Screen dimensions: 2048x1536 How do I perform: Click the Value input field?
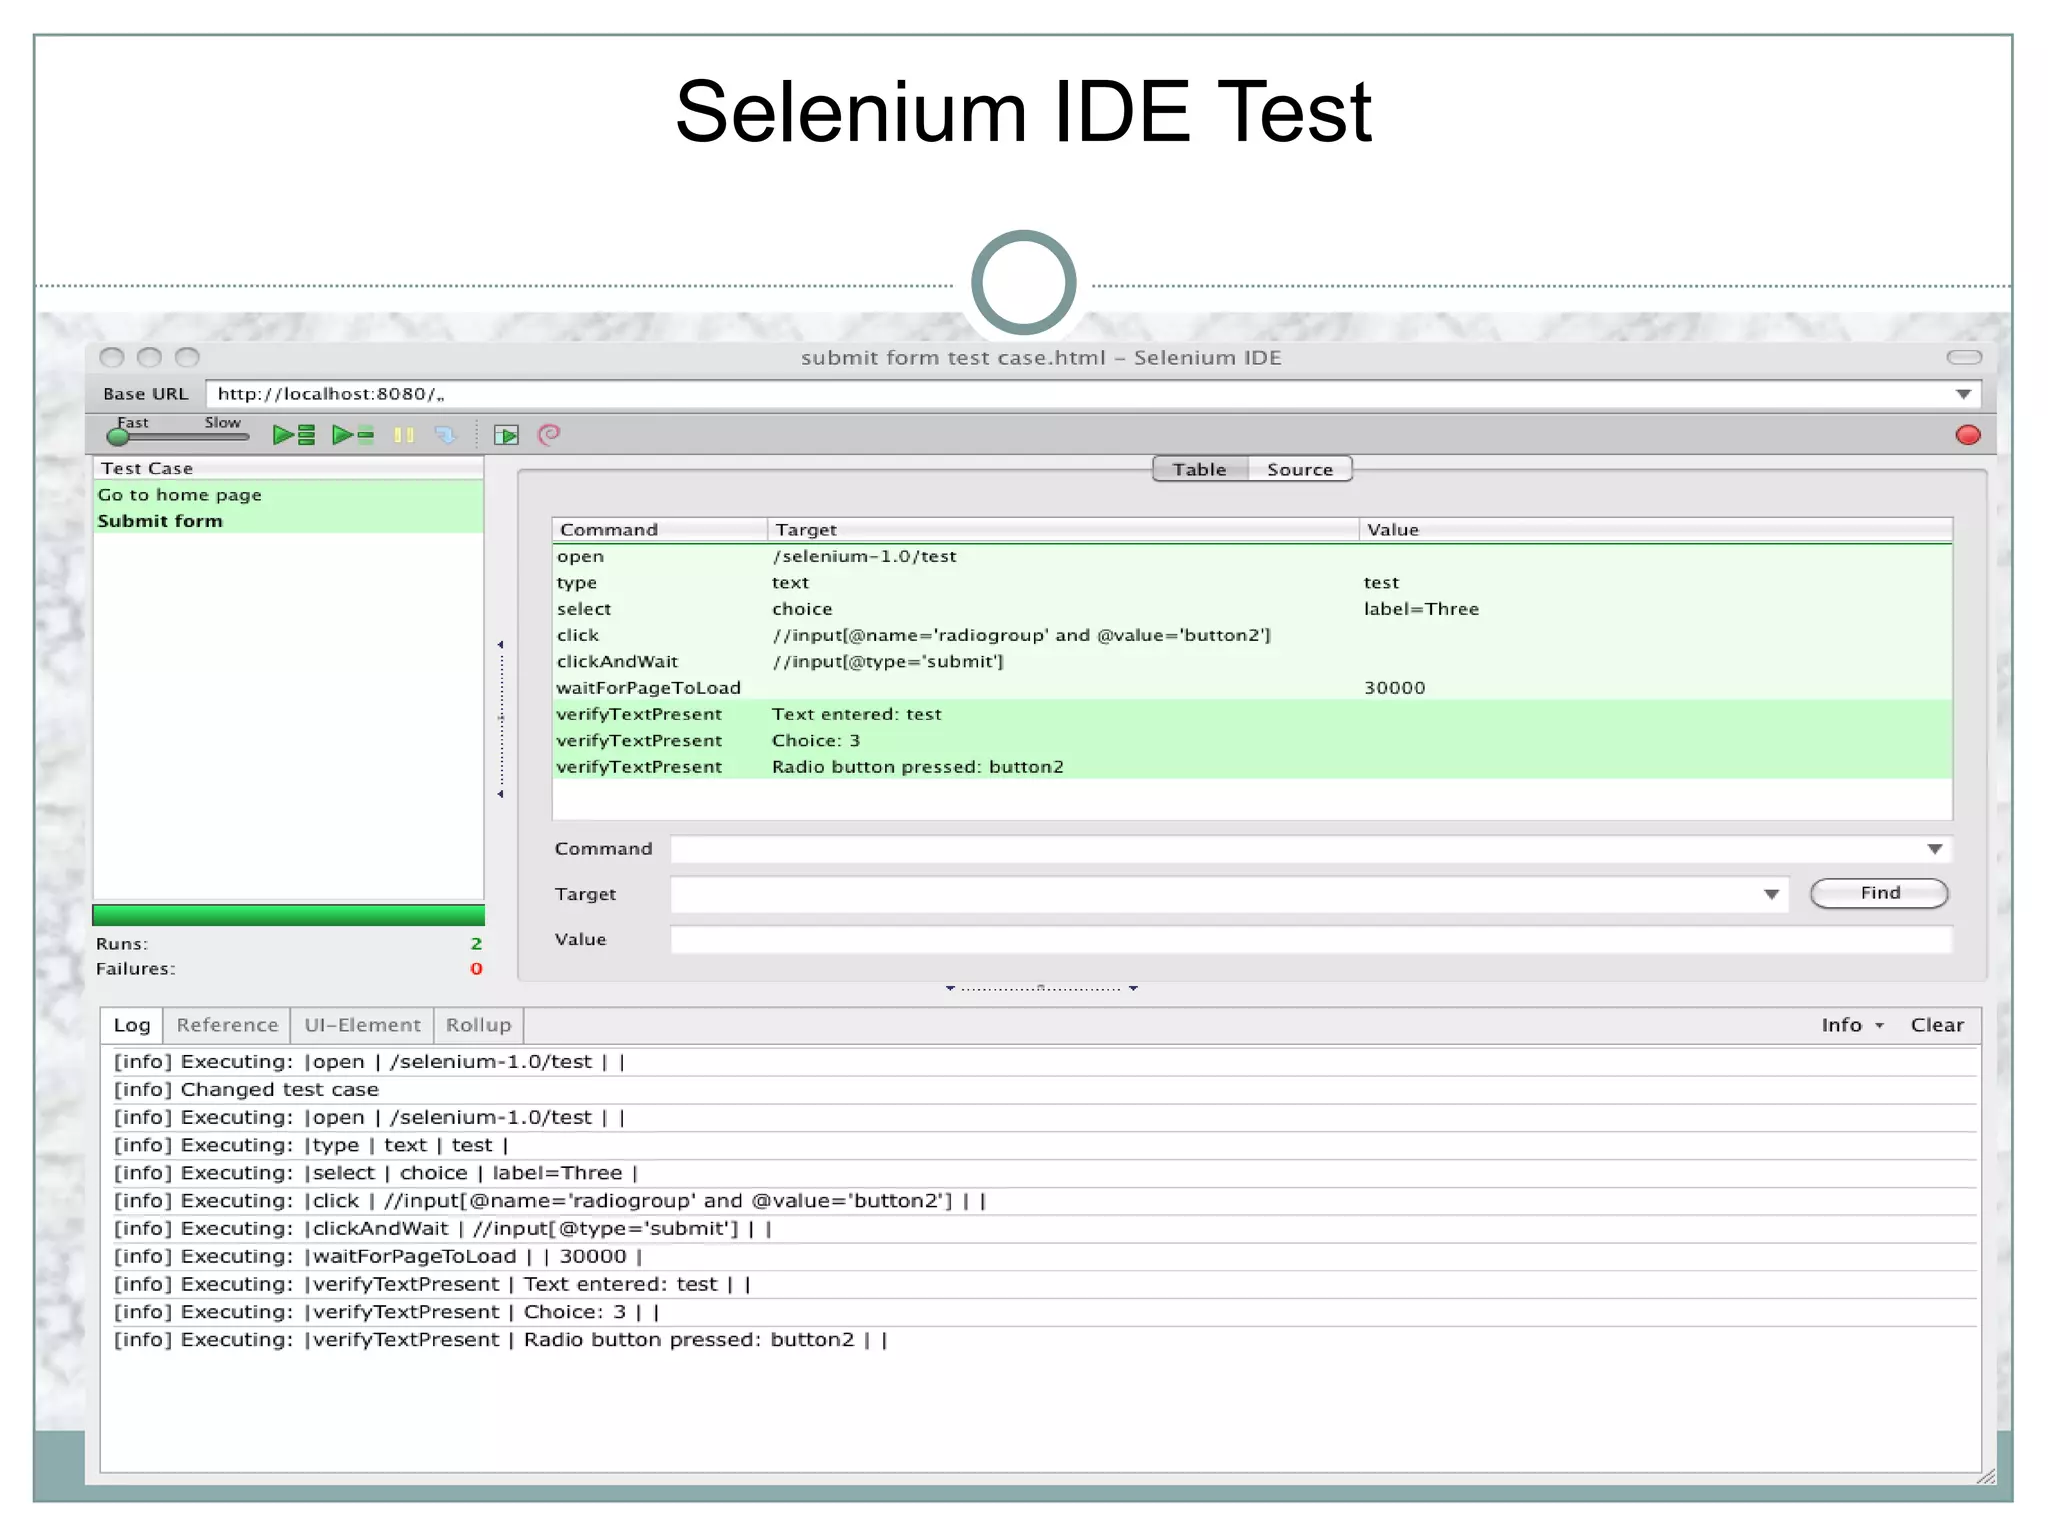pos(1310,940)
